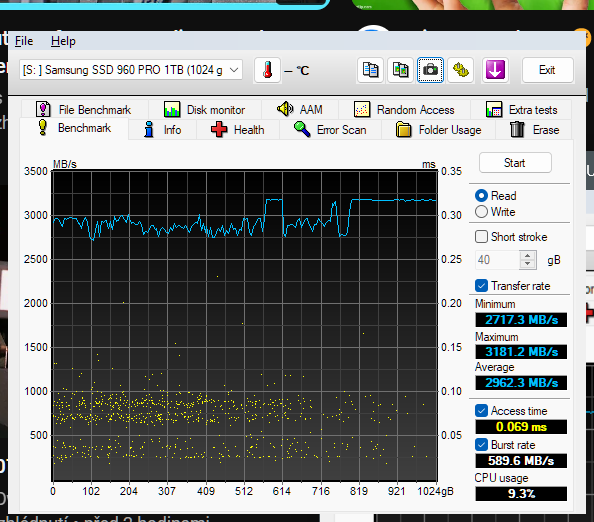This screenshot has width=594, height=522.
Task: Open the Extra tests tab
Action: tap(521, 109)
